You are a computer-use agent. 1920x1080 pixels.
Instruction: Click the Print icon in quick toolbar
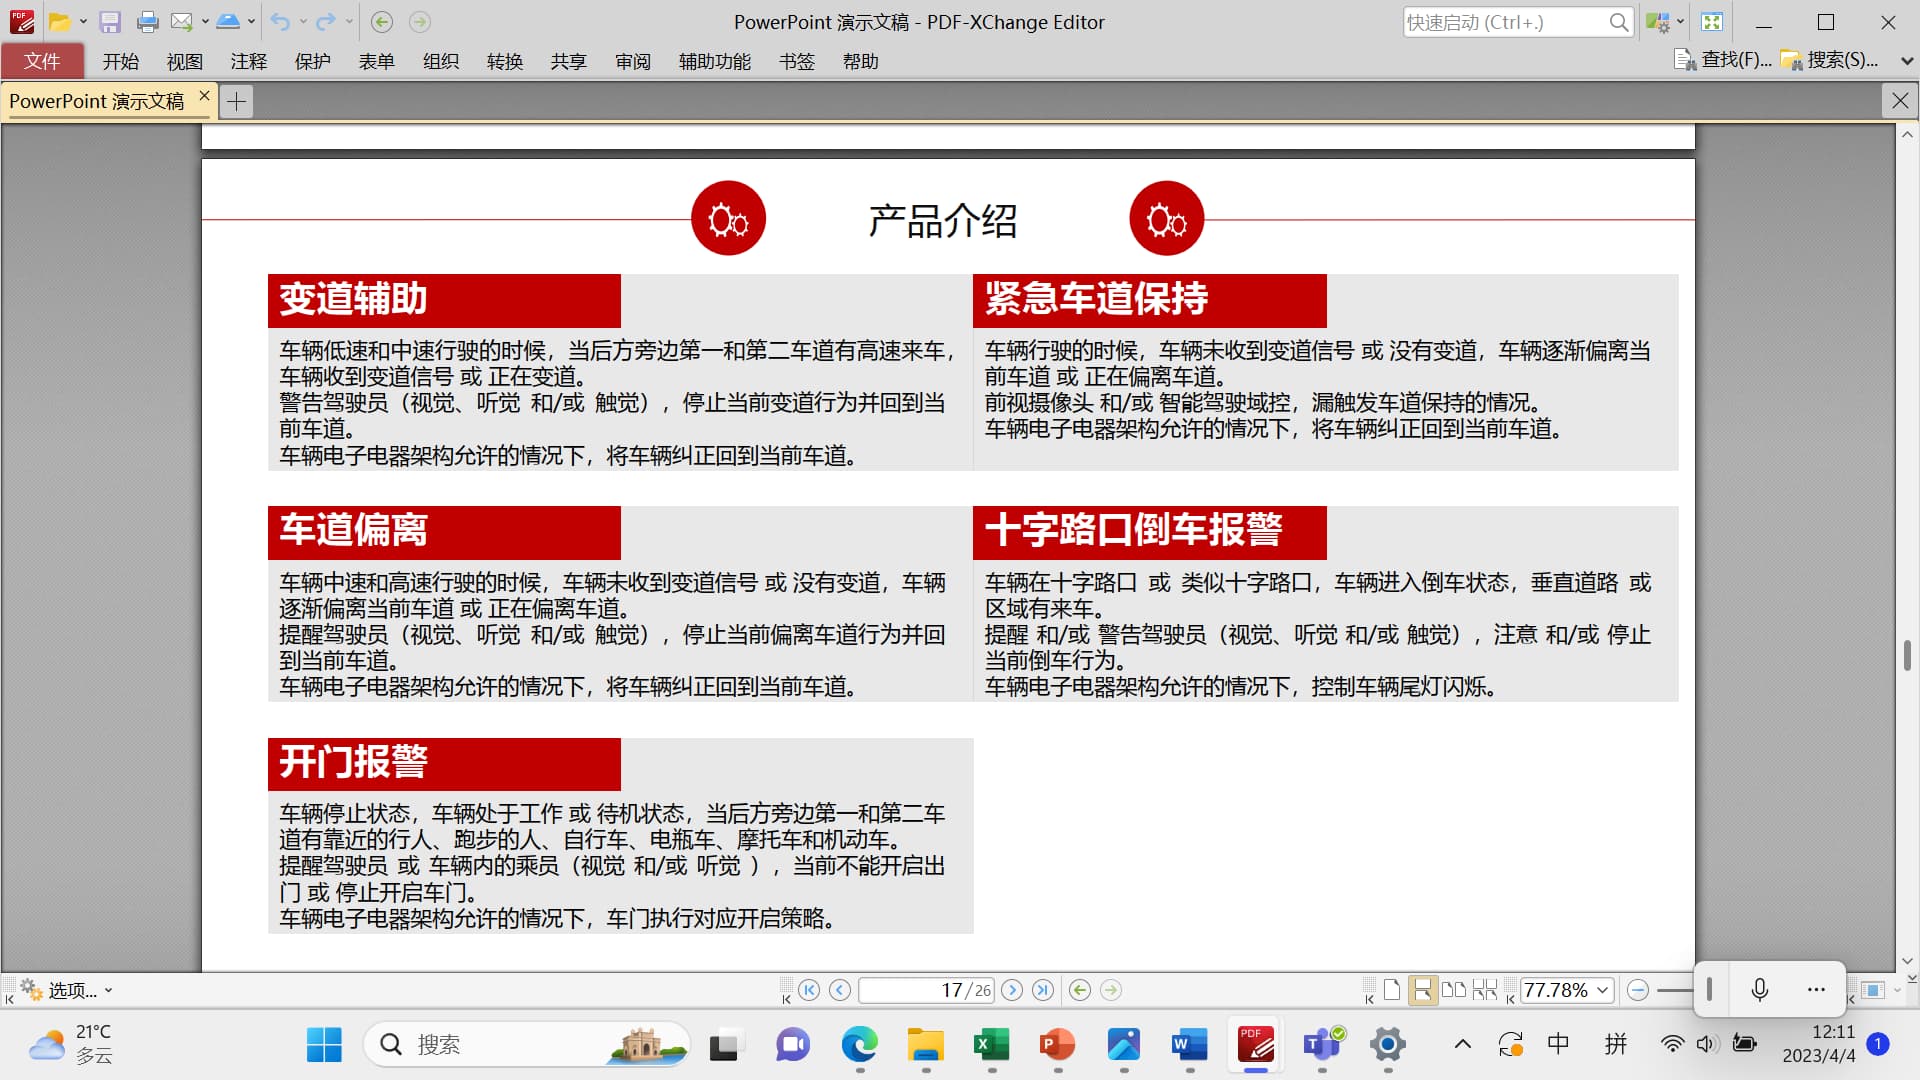(x=147, y=22)
